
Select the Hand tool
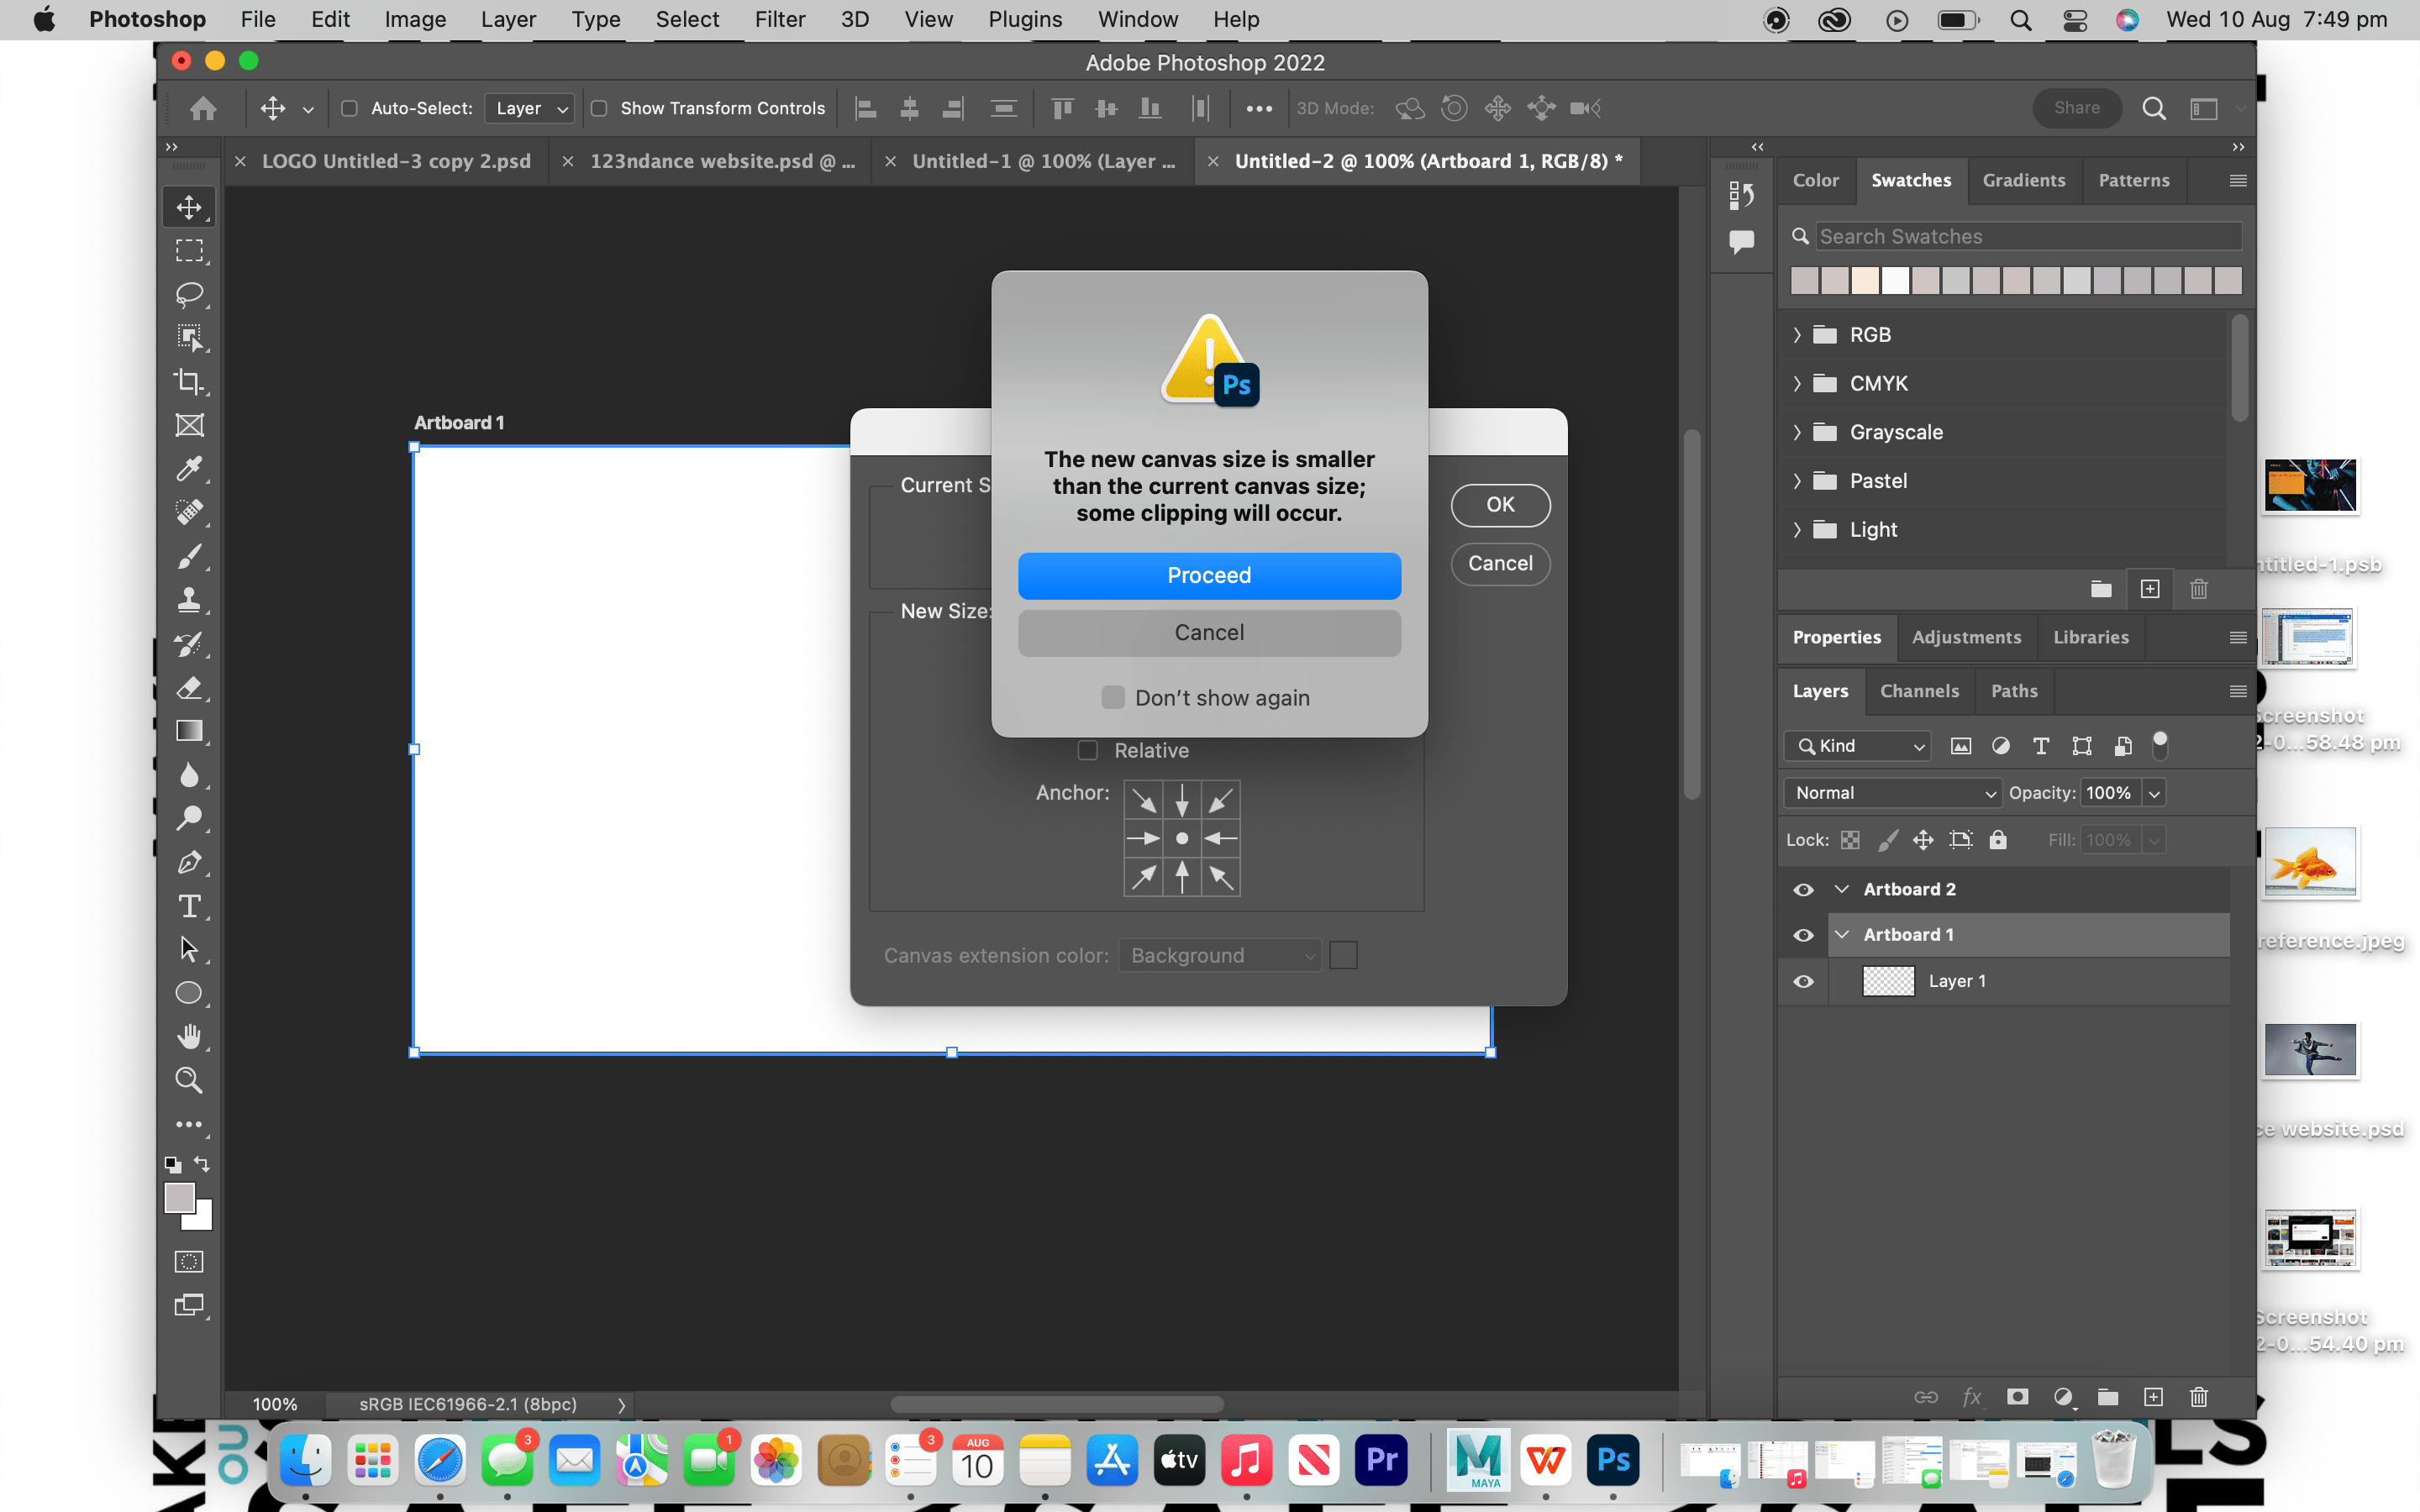click(x=189, y=1036)
